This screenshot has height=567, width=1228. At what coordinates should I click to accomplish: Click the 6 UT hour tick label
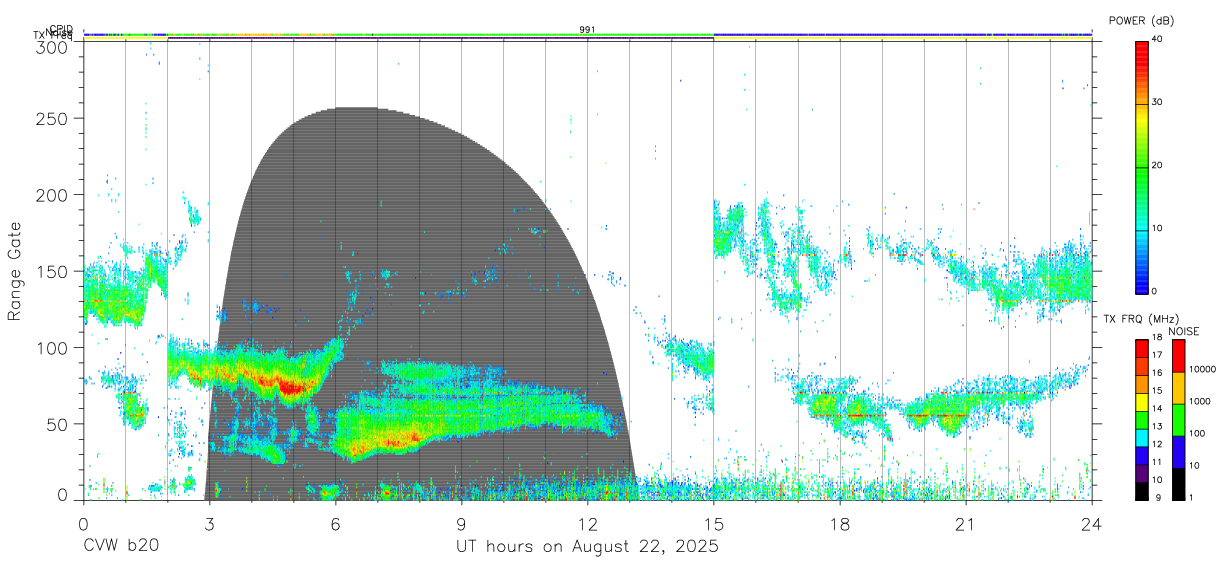[336, 524]
